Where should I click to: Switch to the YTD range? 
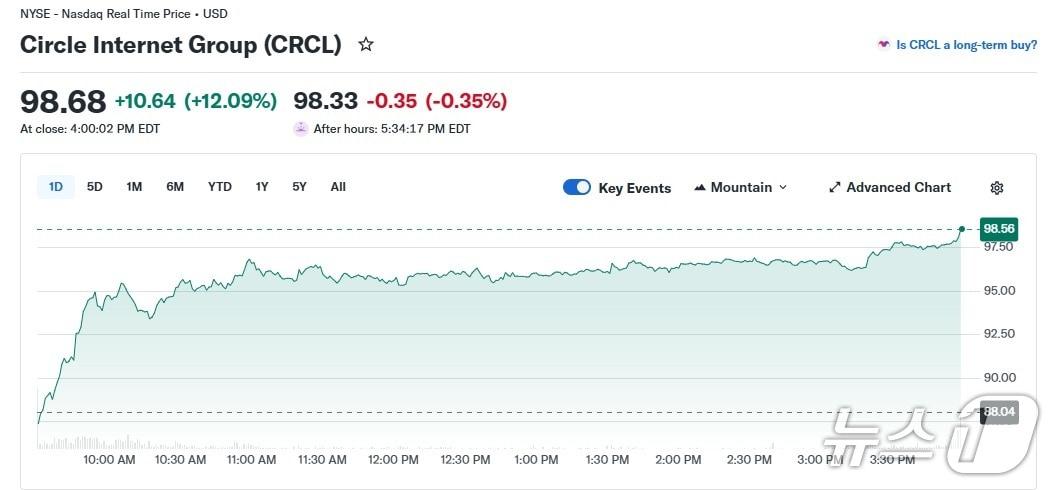pyautogui.click(x=219, y=187)
